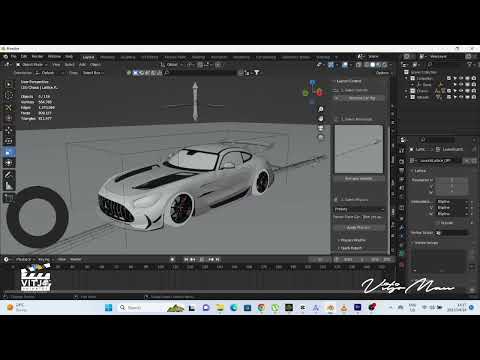The image size is (480, 360).
Task: Expand the last collection in outliner
Action: point(406,97)
